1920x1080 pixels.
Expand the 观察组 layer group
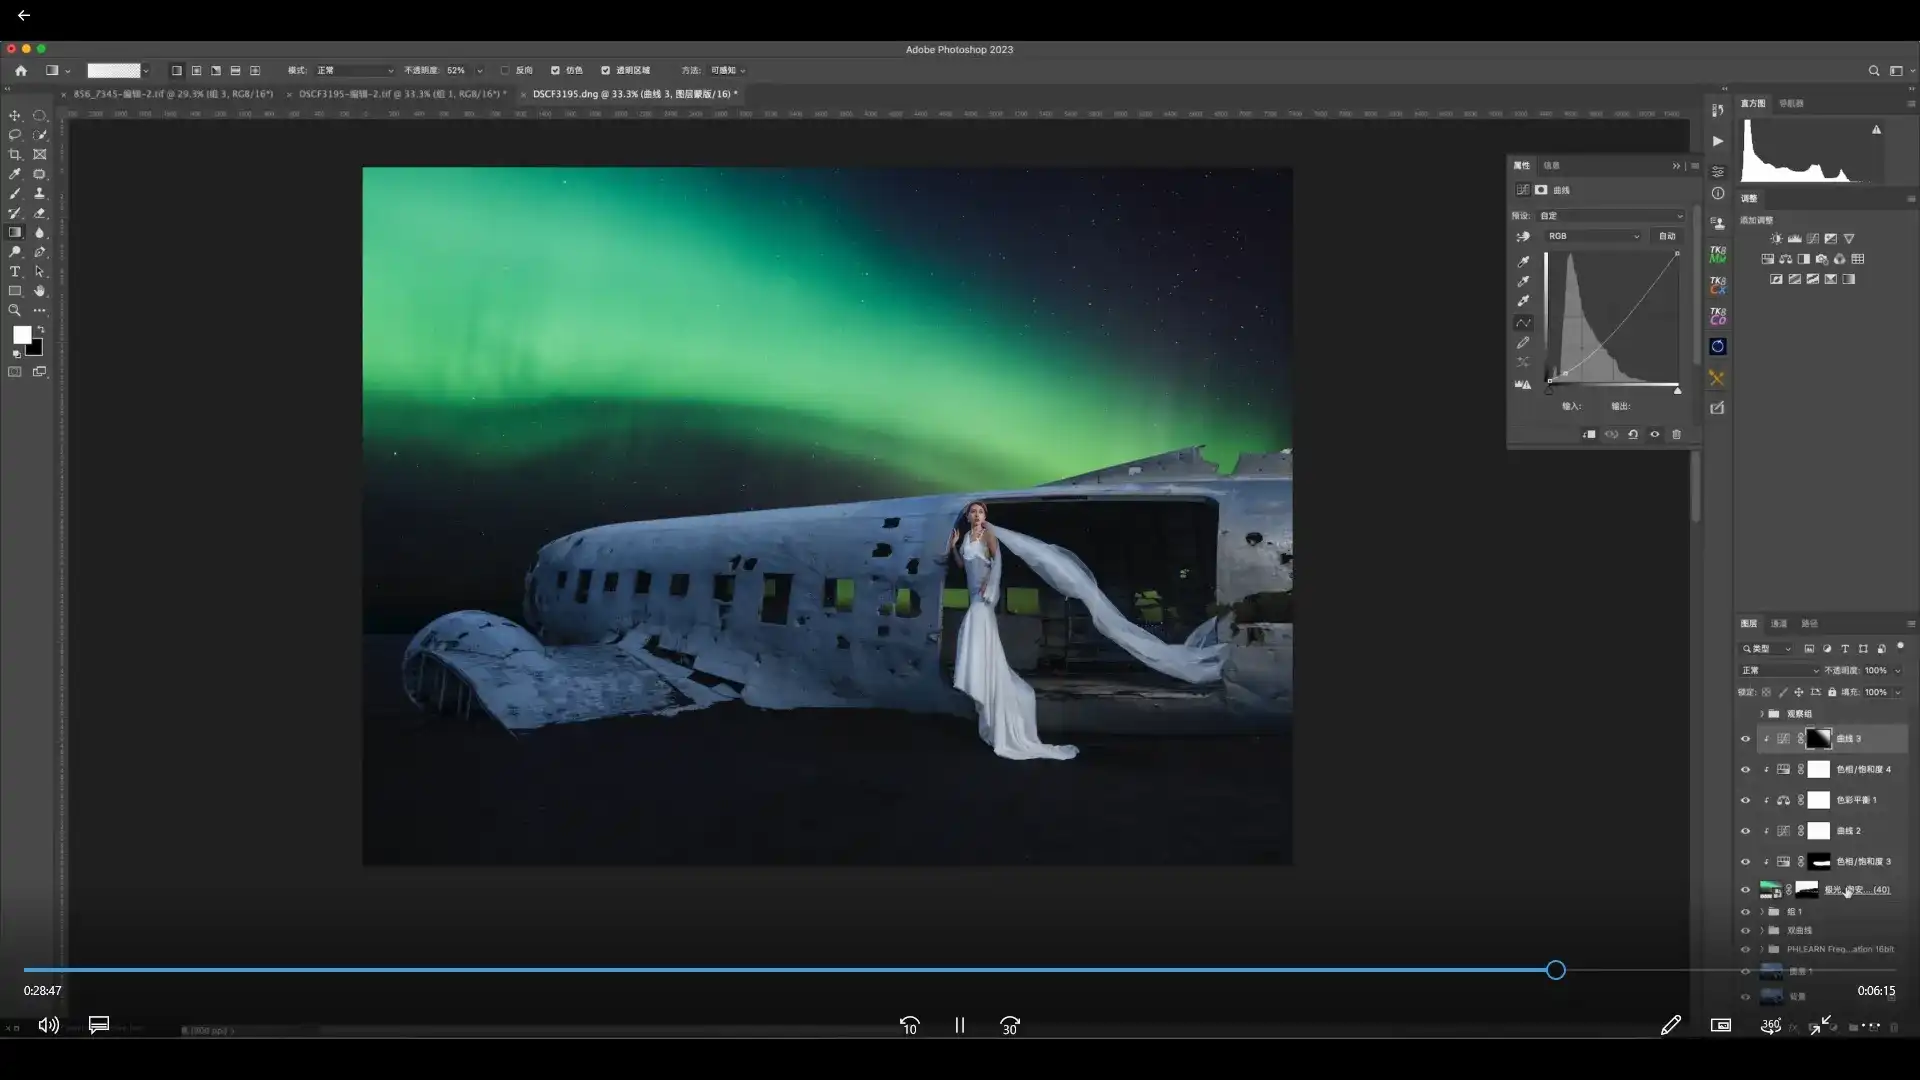pos(1762,714)
